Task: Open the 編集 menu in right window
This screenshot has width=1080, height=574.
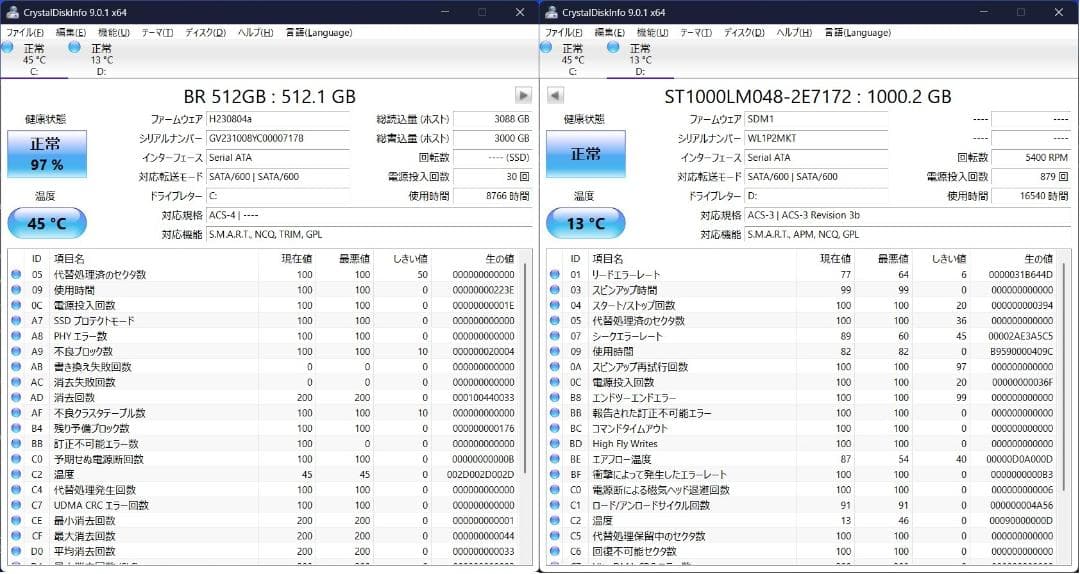Action: click(610, 32)
